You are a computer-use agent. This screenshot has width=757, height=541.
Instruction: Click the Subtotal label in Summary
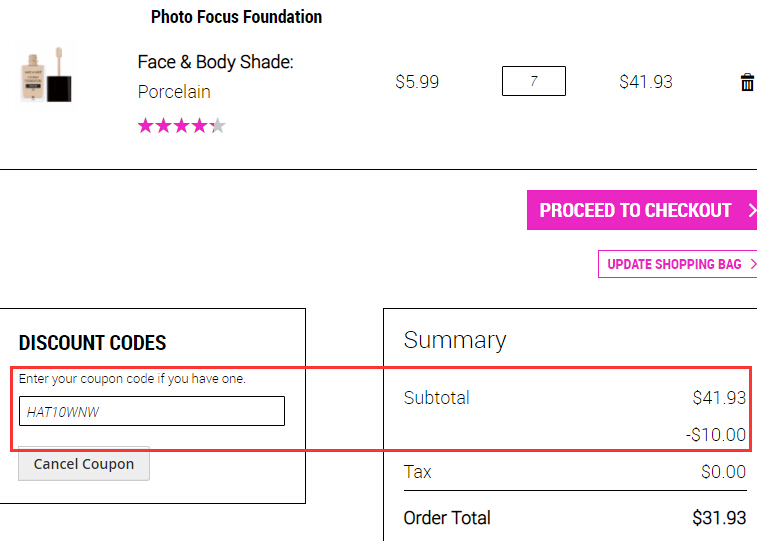click(x=436, y=398)
